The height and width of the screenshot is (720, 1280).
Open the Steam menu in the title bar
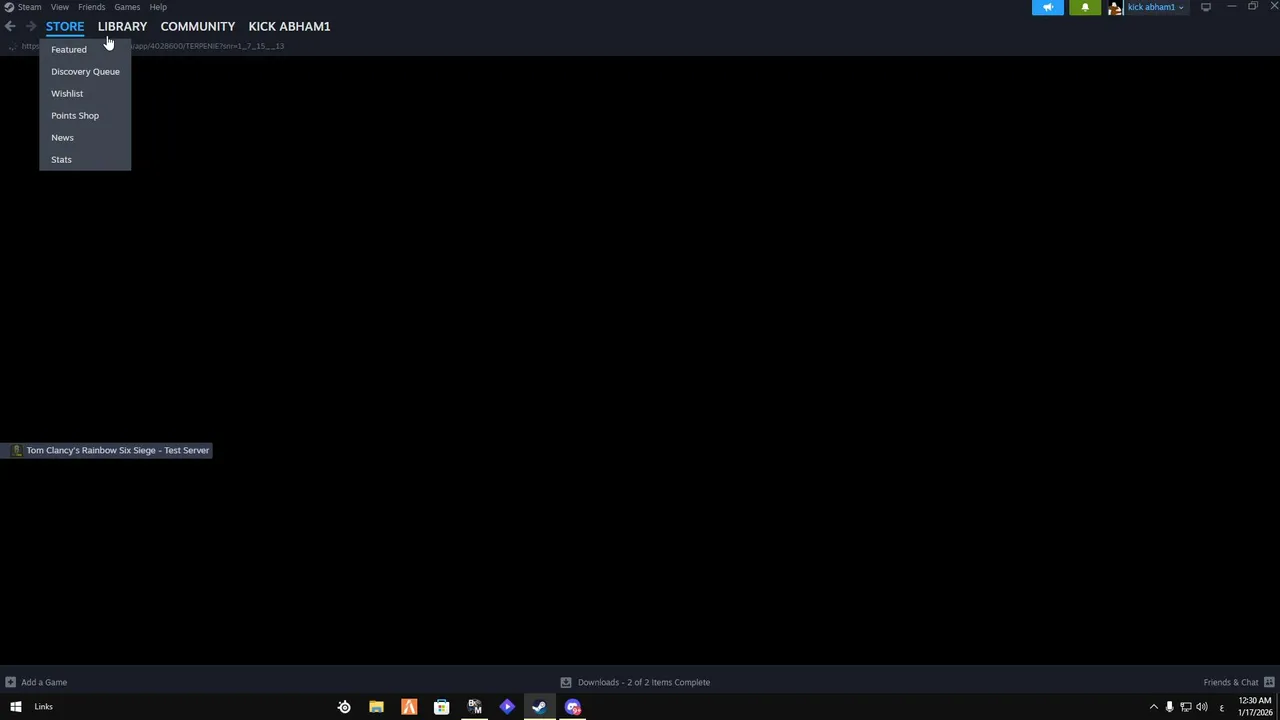(29, 7)
